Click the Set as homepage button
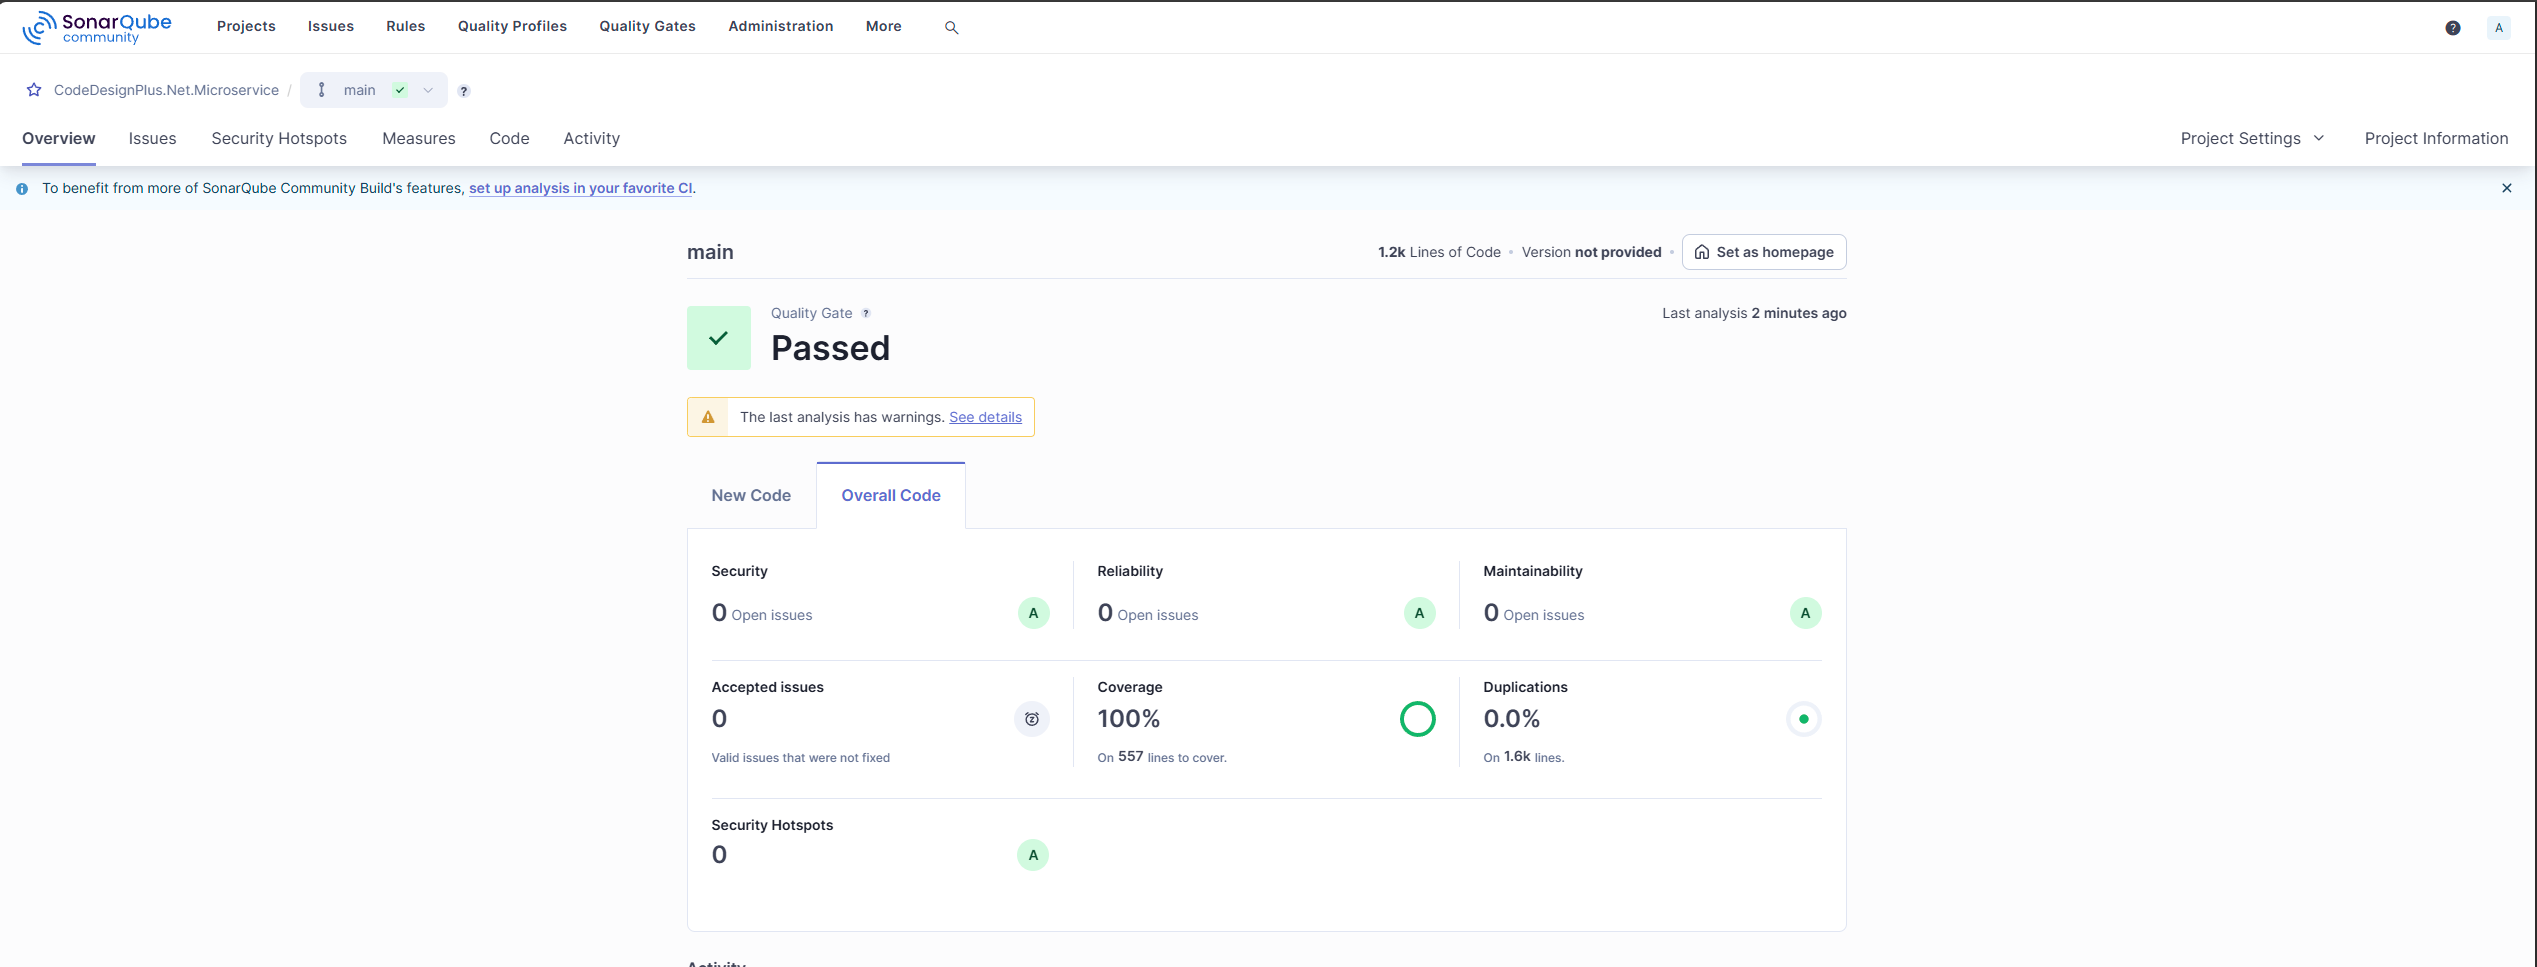Viewport: 2537px width, 967px height. [1764, 252]
